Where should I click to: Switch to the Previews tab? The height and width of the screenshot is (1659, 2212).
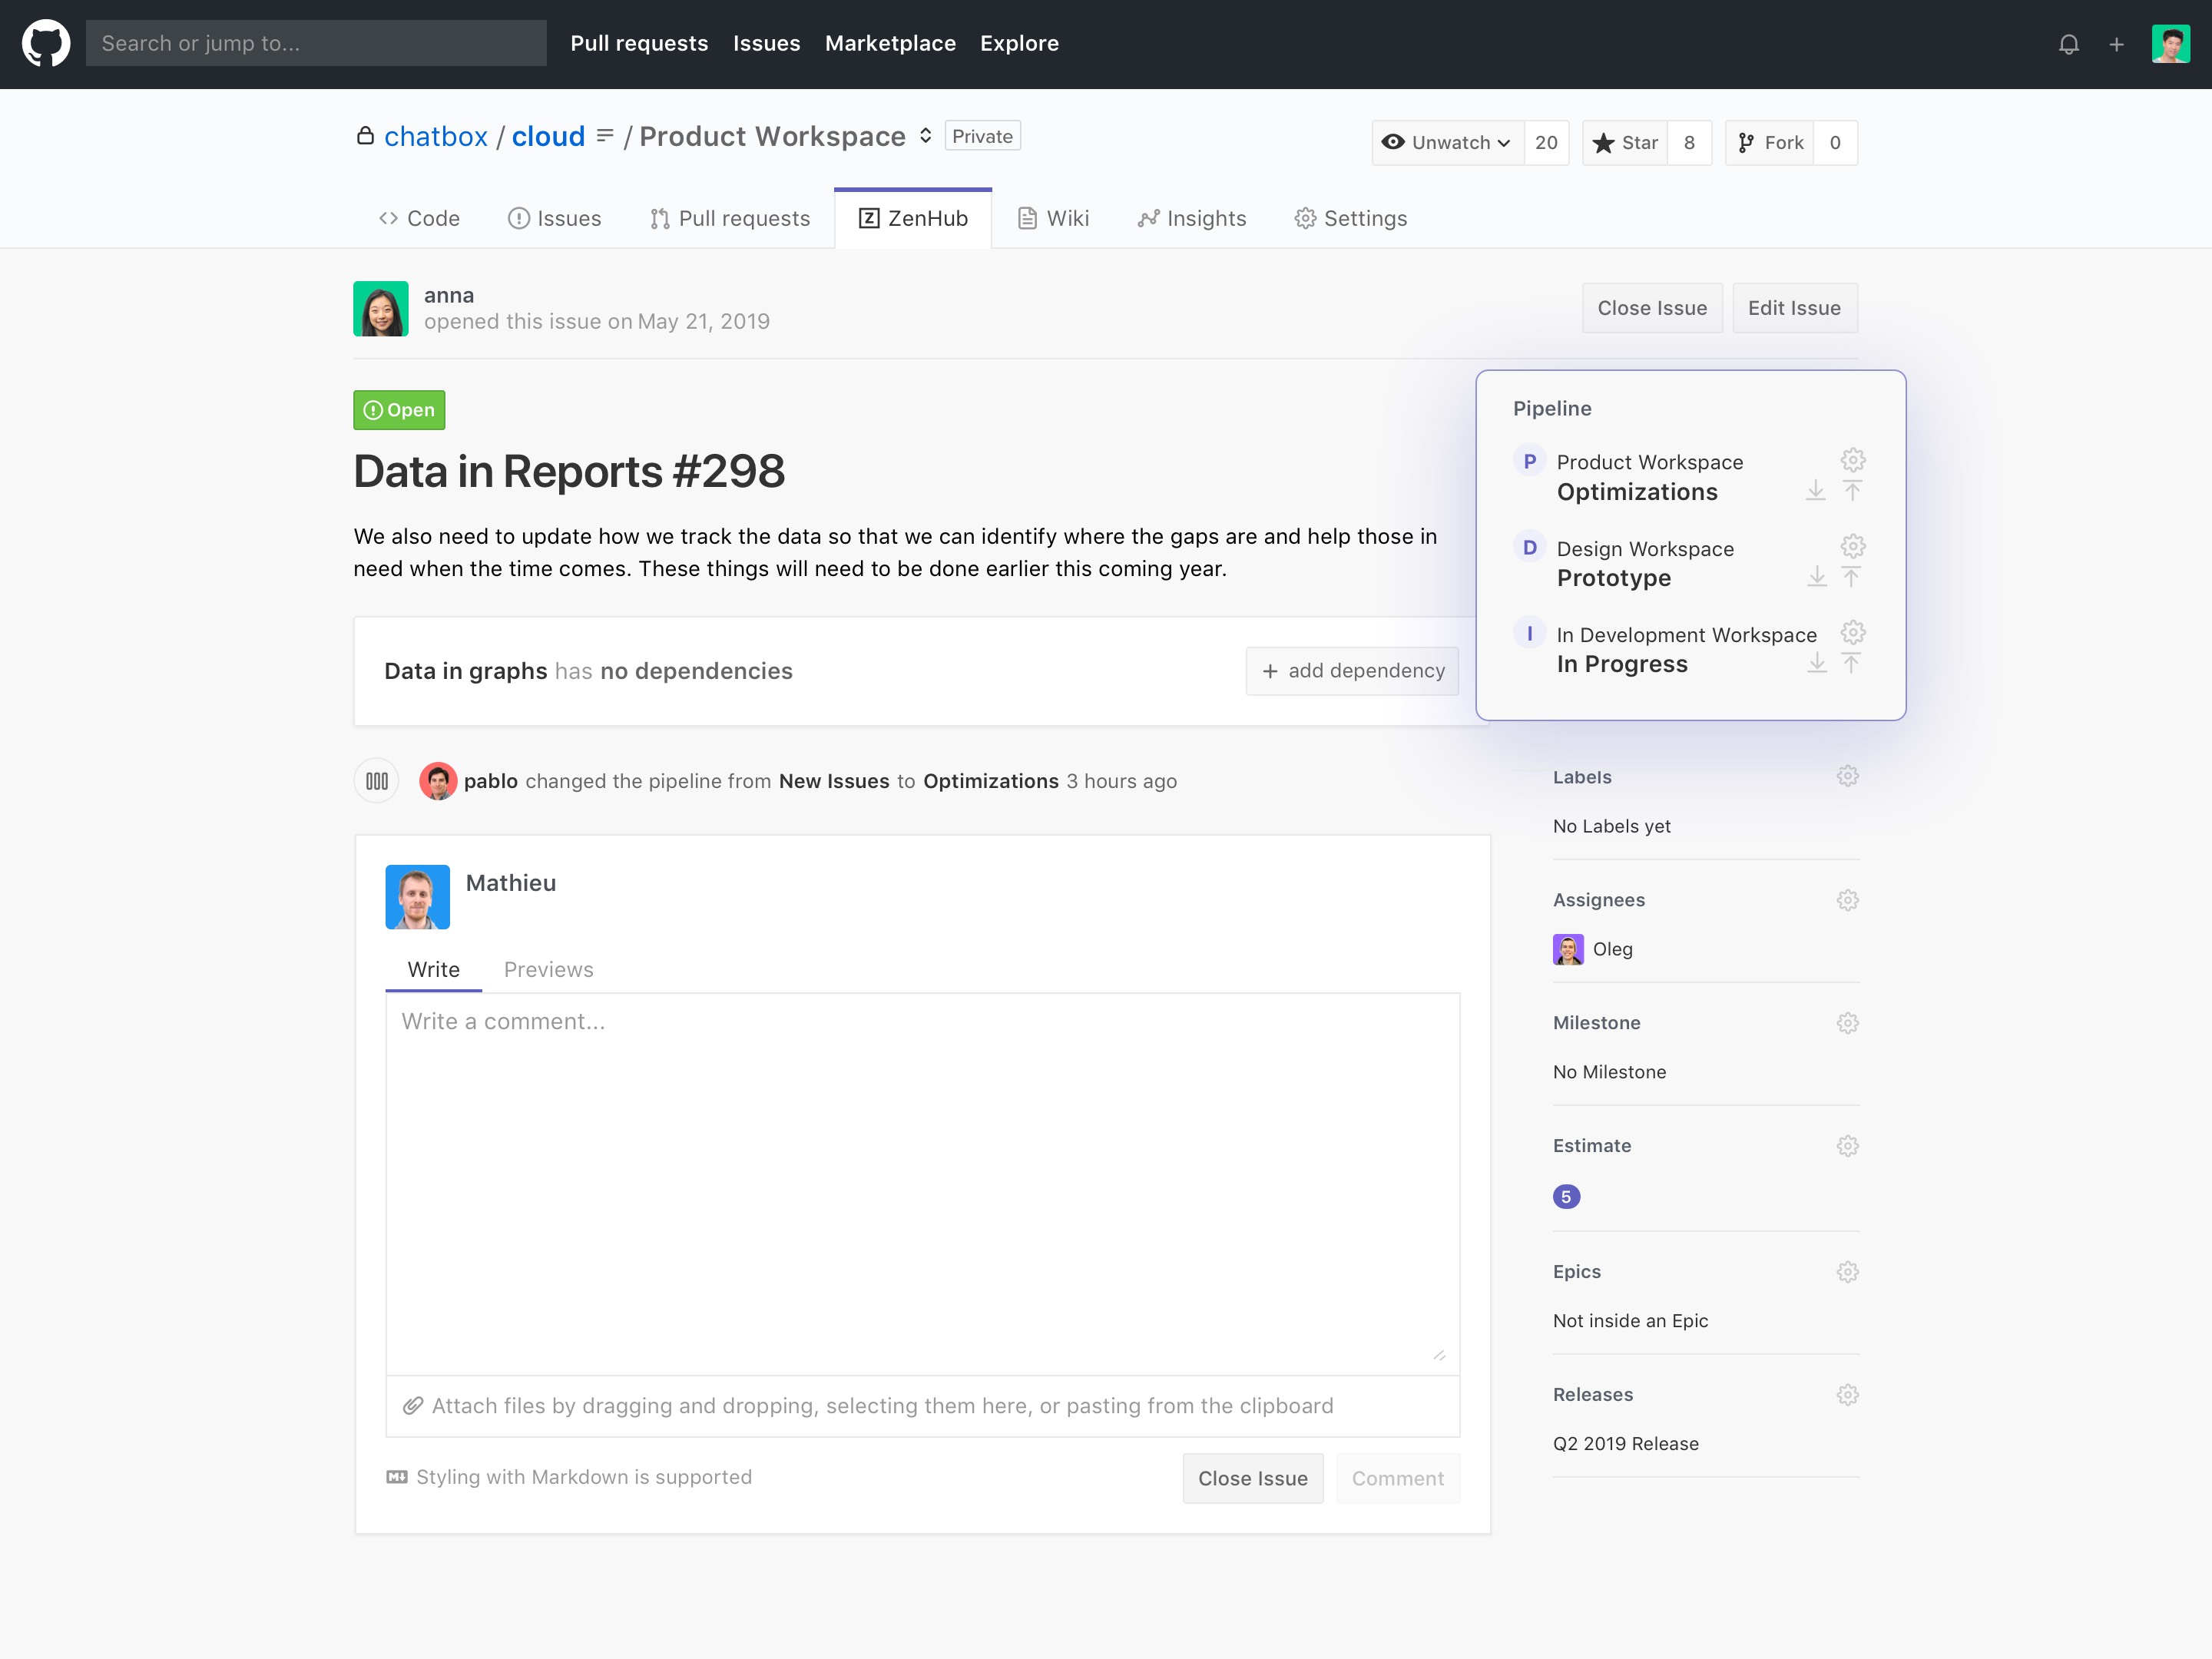click(548, 969)
